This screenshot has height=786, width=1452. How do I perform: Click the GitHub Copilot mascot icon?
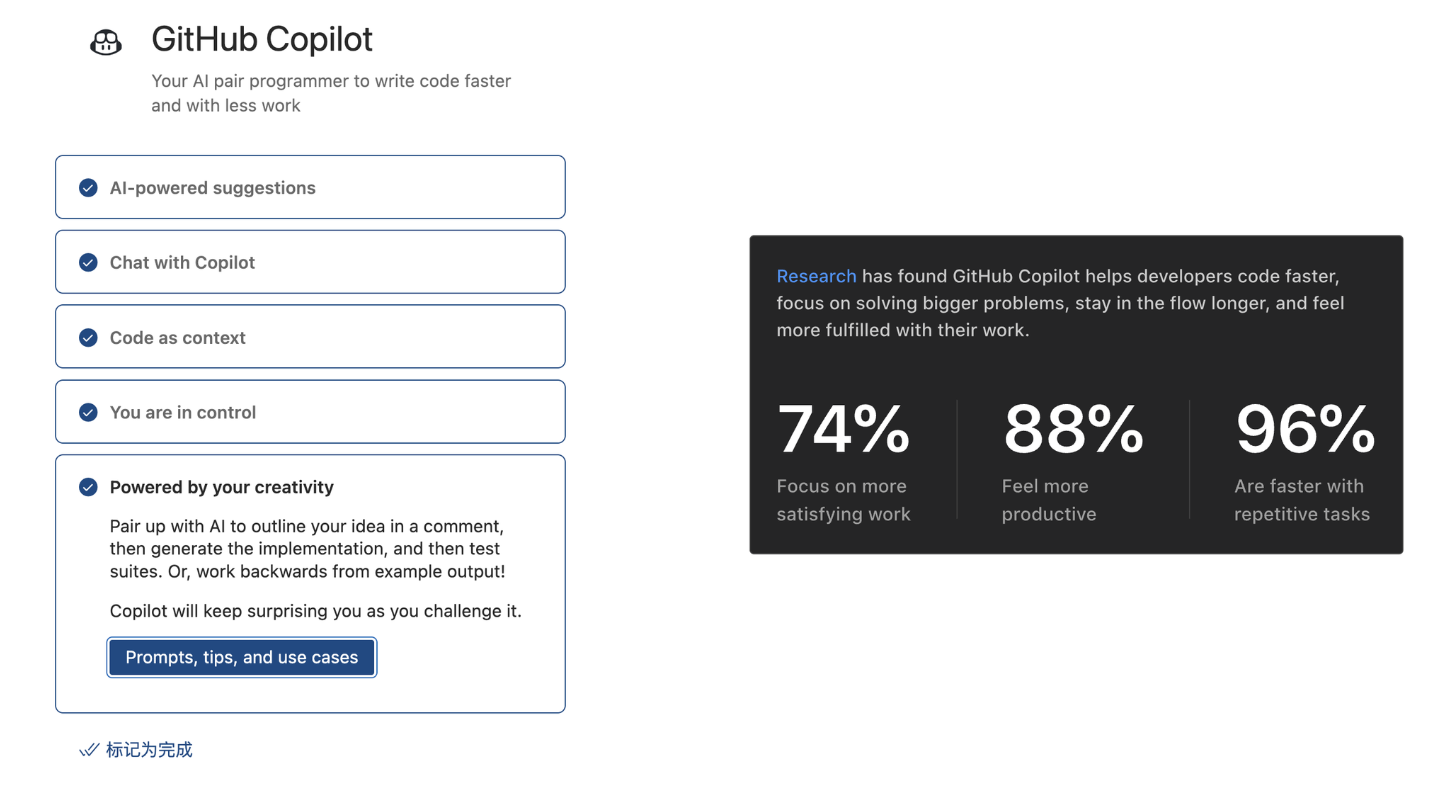(x=105, y=41)
